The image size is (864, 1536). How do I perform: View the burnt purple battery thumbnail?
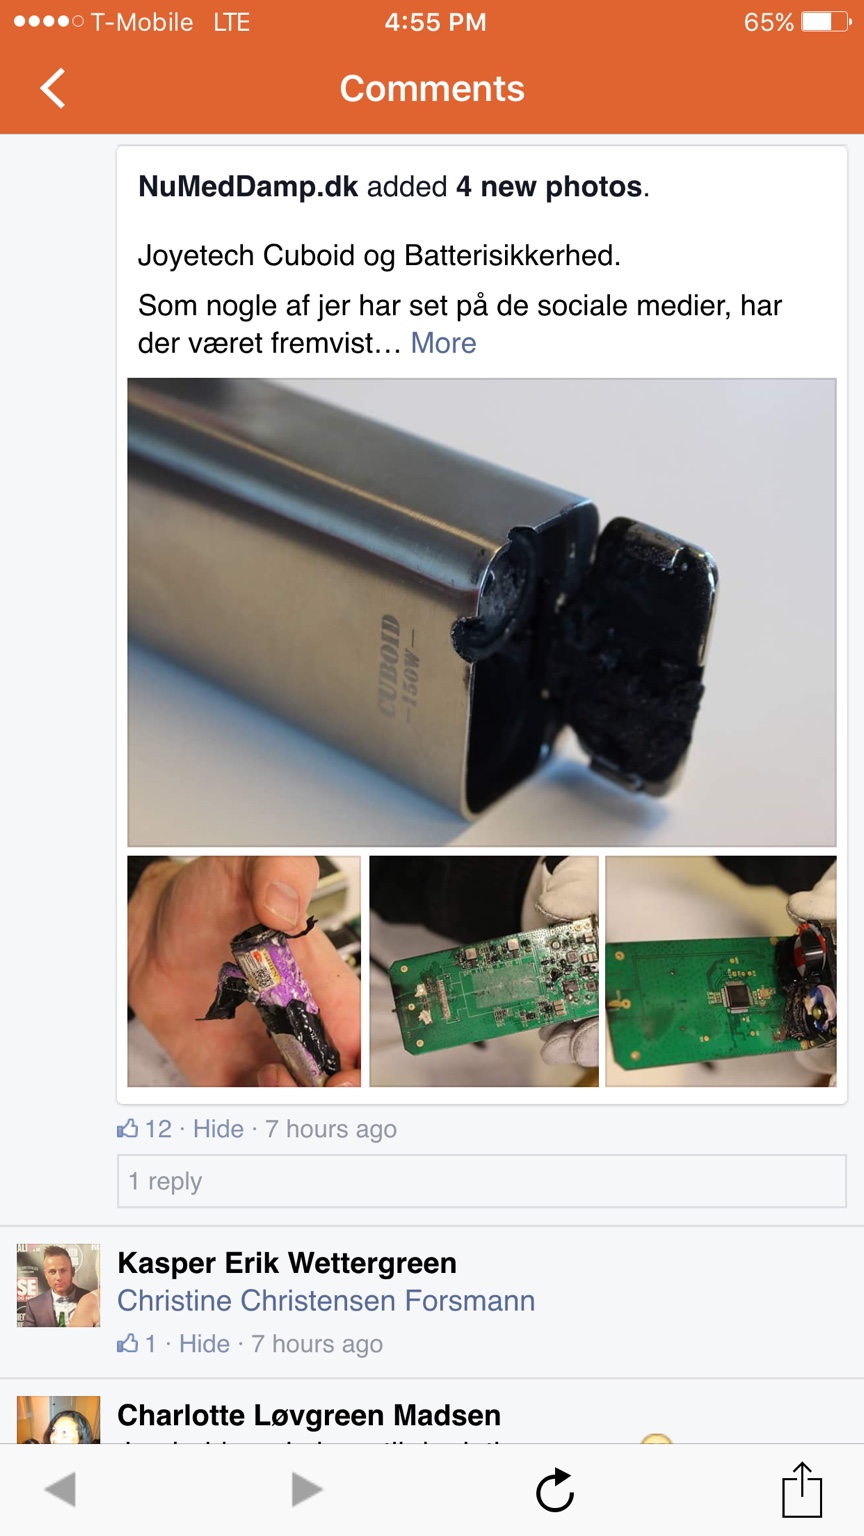tap(244, 971)
